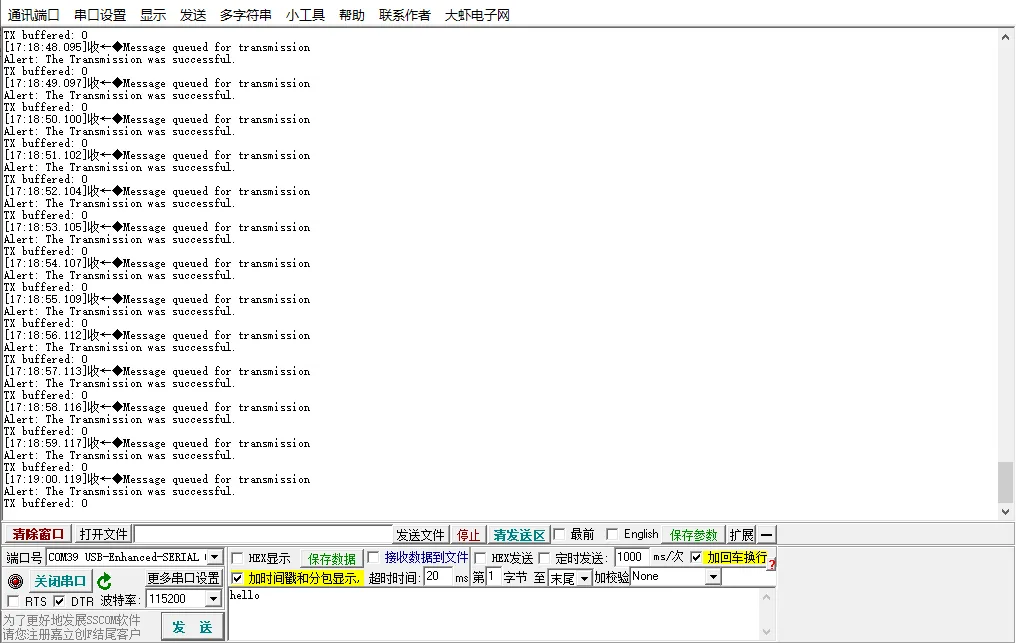Click the green refresh ports icon
This screenshot has height=643, width=1016.
pyautogui.click(x=104, y=581)
